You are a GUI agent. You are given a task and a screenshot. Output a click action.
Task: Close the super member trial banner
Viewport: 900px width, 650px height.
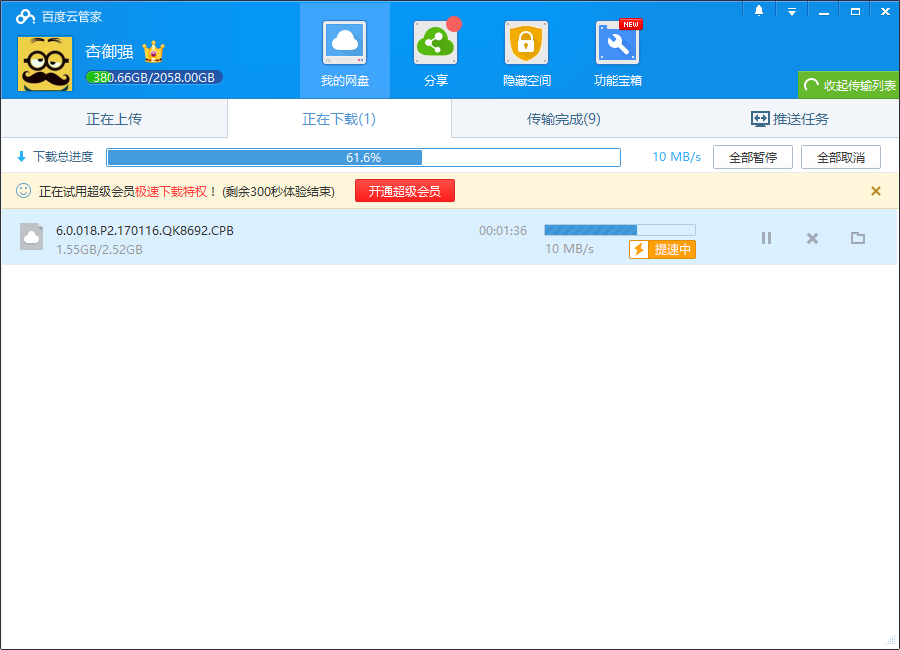coord(875,191)
